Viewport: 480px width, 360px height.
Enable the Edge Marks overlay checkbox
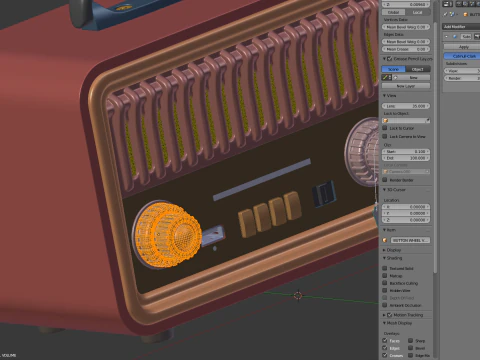pyautogui.click(x=411, y=355)
